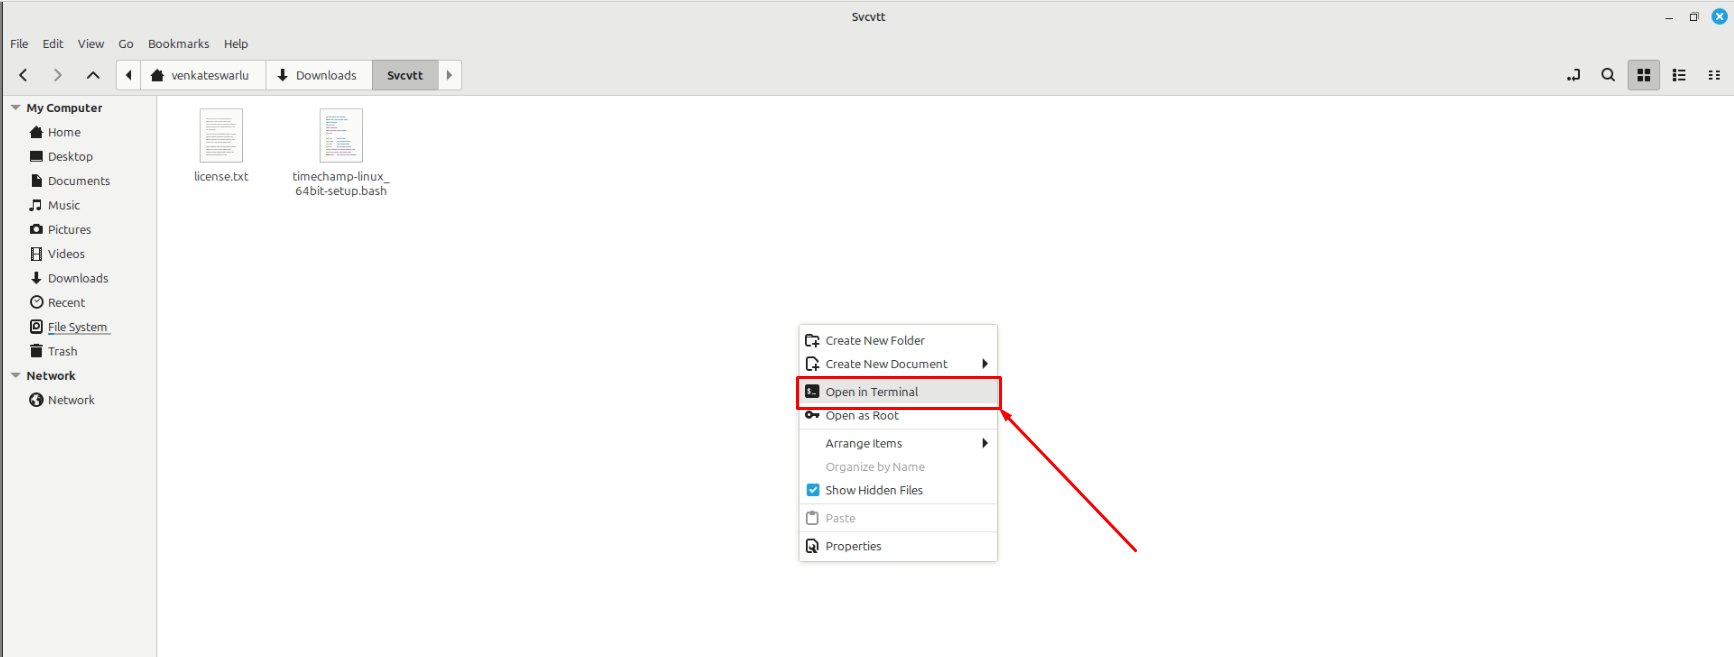Switch to compact view
Screen dimensions: 1734x657
(1714, 75)
